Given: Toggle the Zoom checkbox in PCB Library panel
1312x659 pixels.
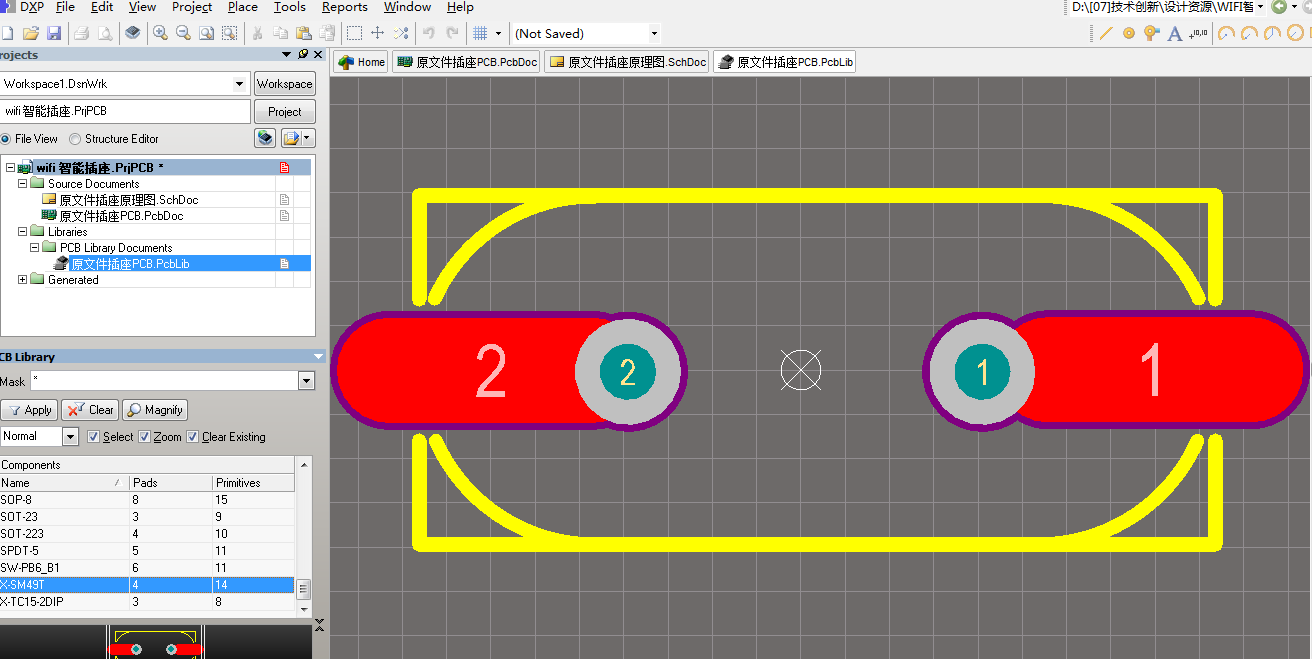Looking at the screenshot, I should tap(144, 437).
